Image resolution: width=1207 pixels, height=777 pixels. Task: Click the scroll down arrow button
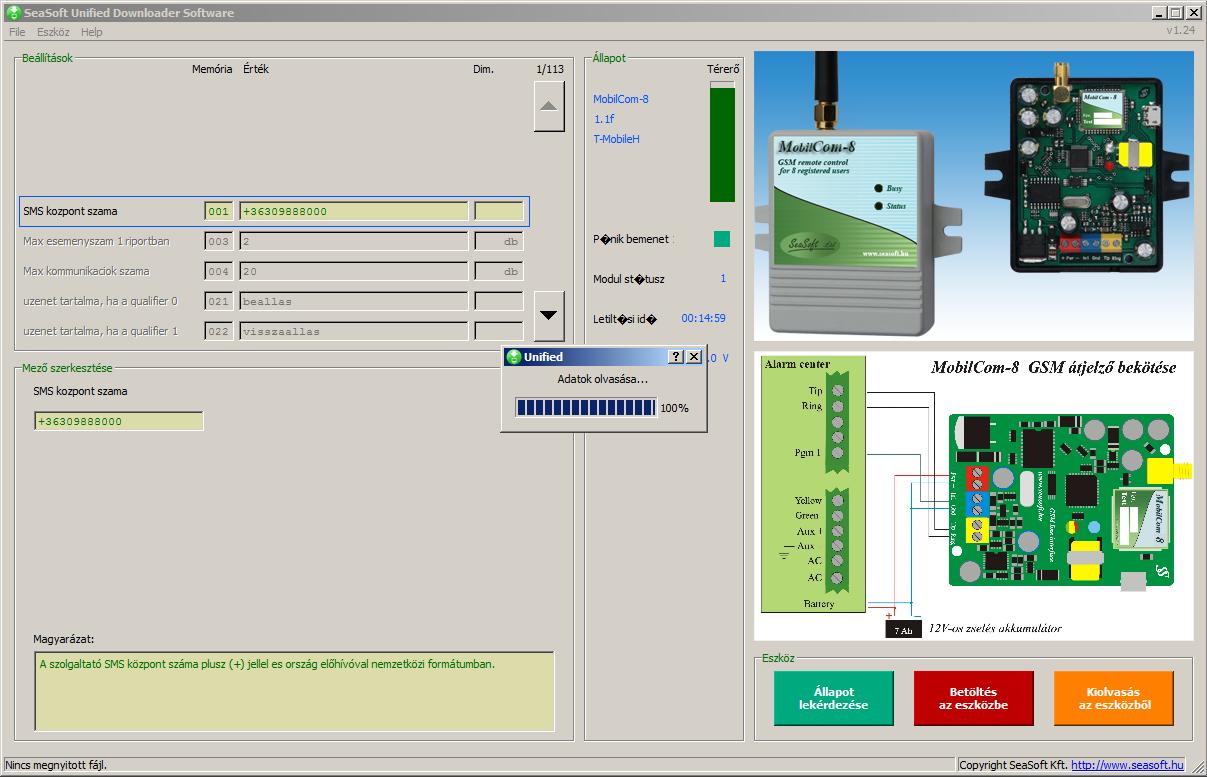(x=549, y=315)
